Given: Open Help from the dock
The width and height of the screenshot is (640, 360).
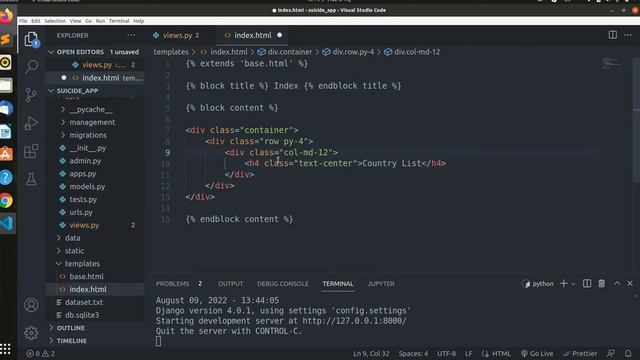Looking at the screenshot, I should pyautogui.click(x=6, y=178).
